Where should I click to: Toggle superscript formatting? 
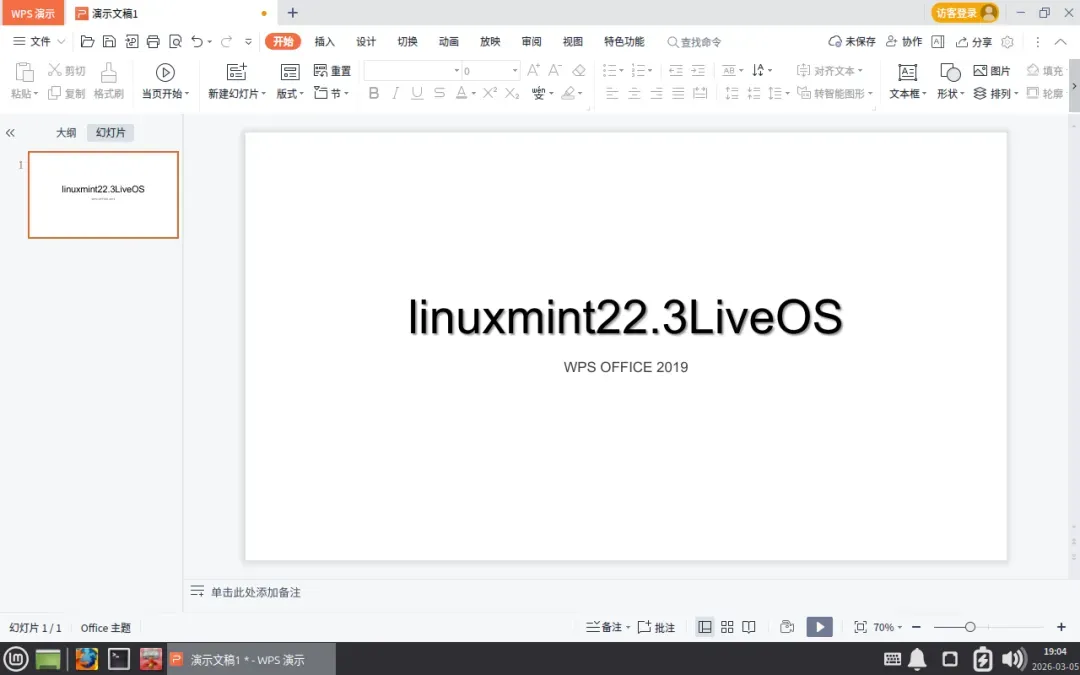point(489,93)
